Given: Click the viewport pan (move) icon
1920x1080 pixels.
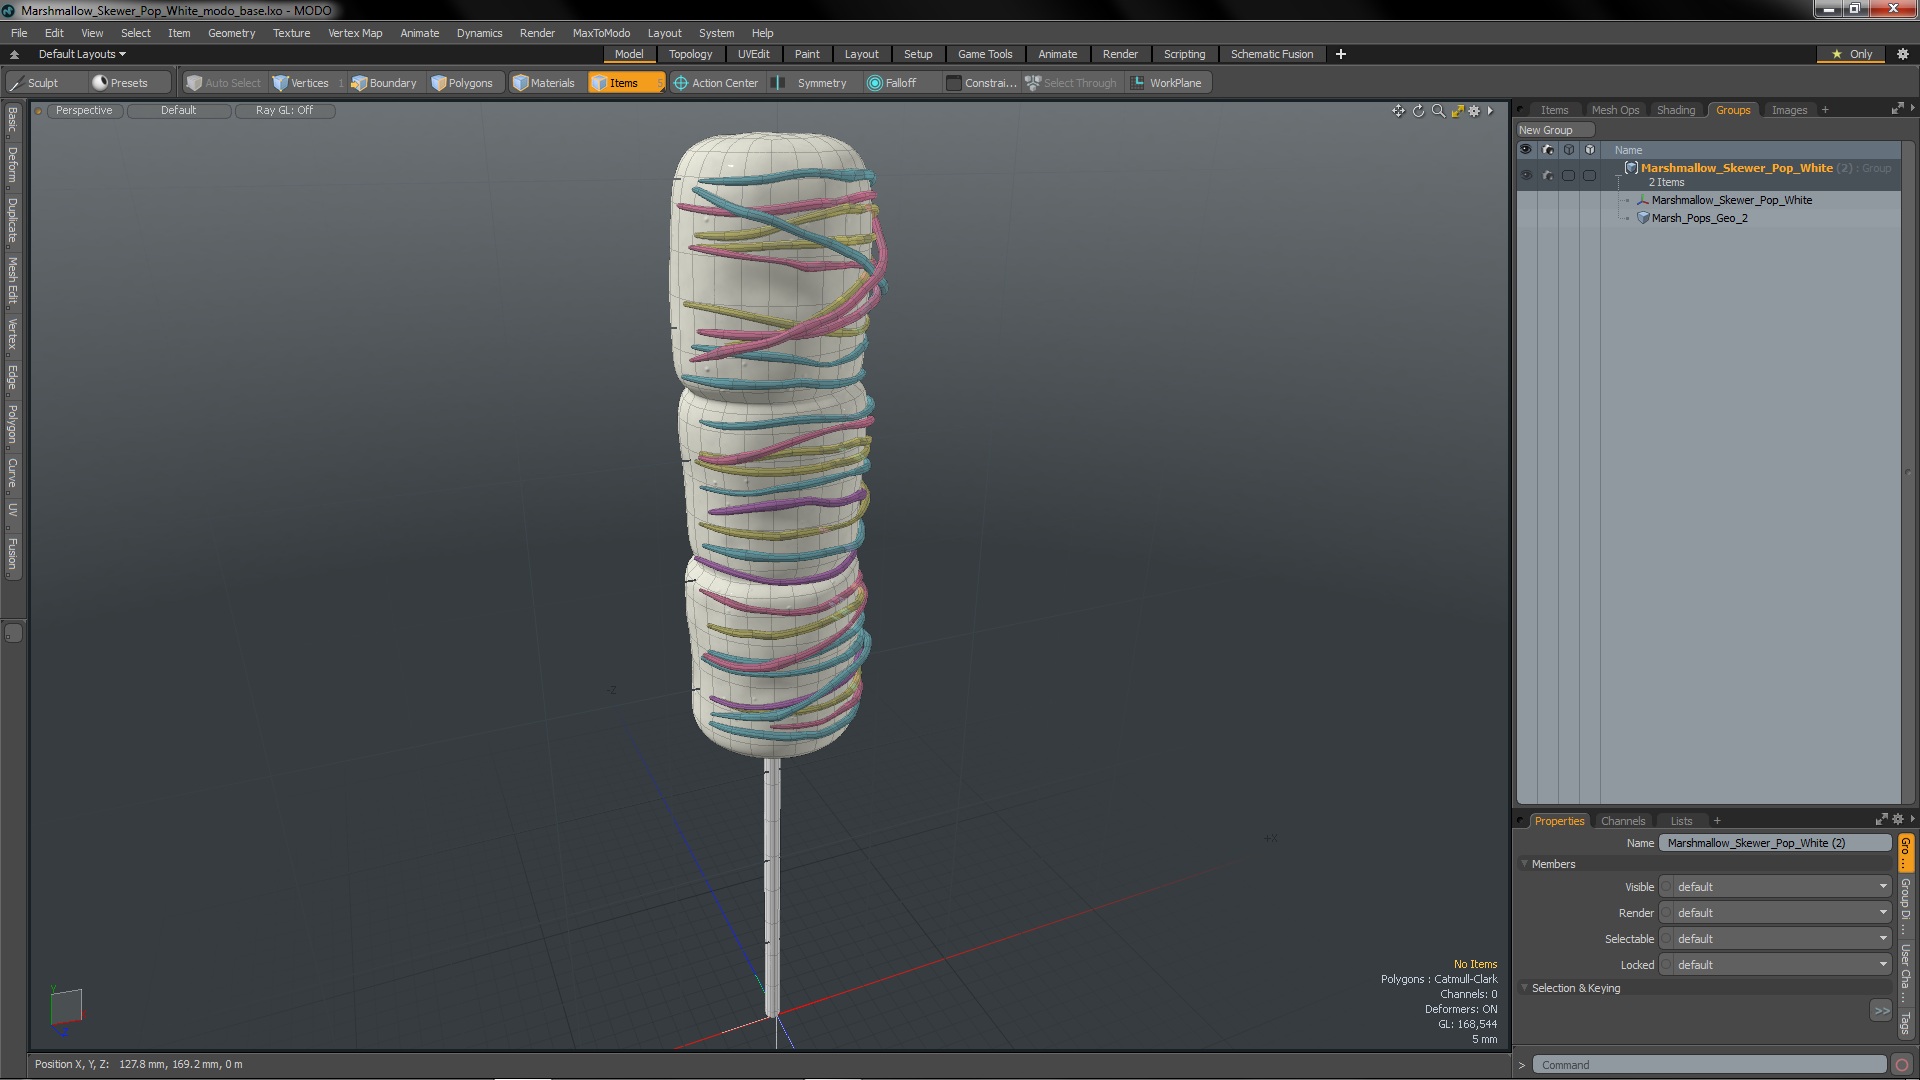Looking at the screenshot, I should [1398, 111].
